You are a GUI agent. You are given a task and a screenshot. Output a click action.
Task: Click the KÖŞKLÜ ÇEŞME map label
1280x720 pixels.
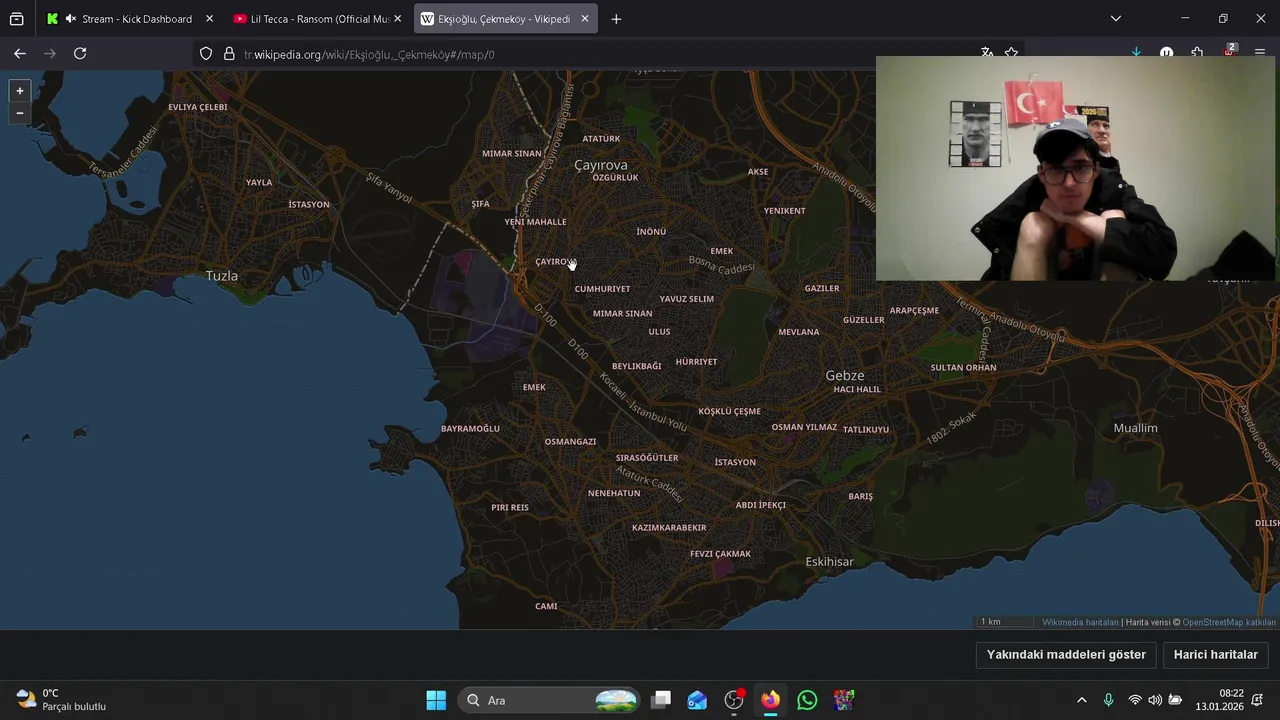coord(730,412)
